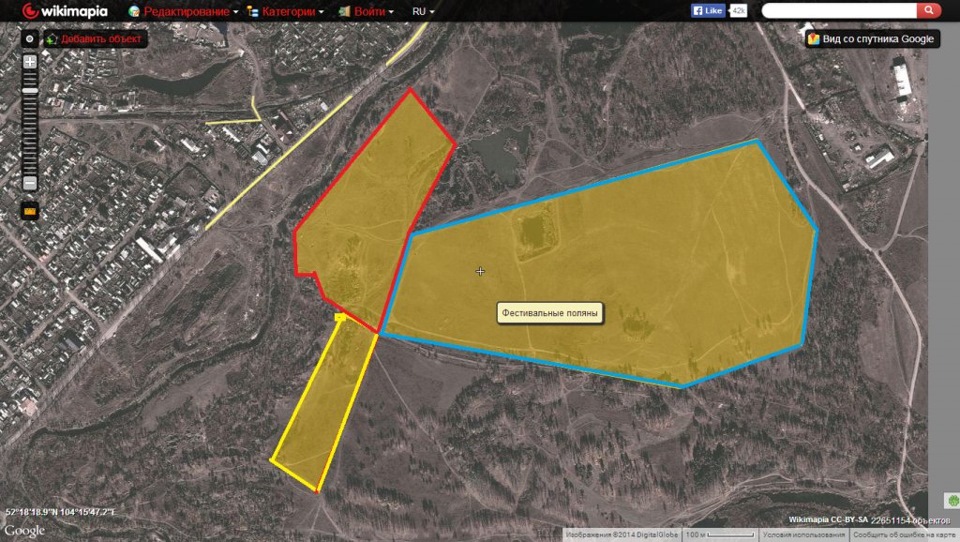Viewport: 960px width, 542px height.
Task: Switch map type via Вид со спутника Google
Action: (x=871, y=39)
